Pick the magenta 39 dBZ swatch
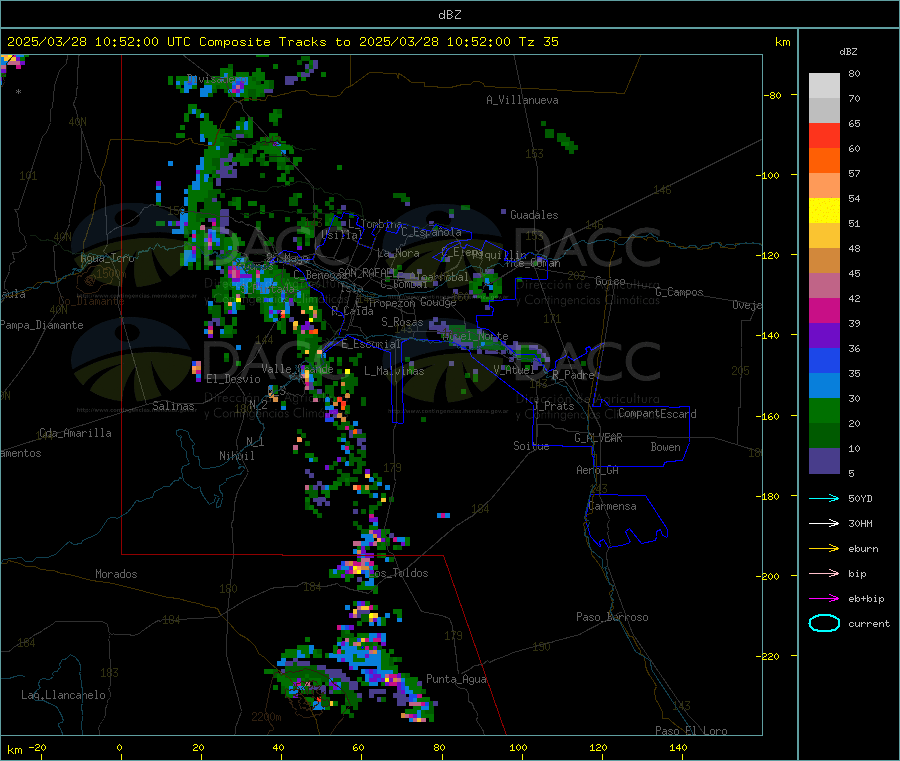900x761 pixels. (x=824, y=310)
